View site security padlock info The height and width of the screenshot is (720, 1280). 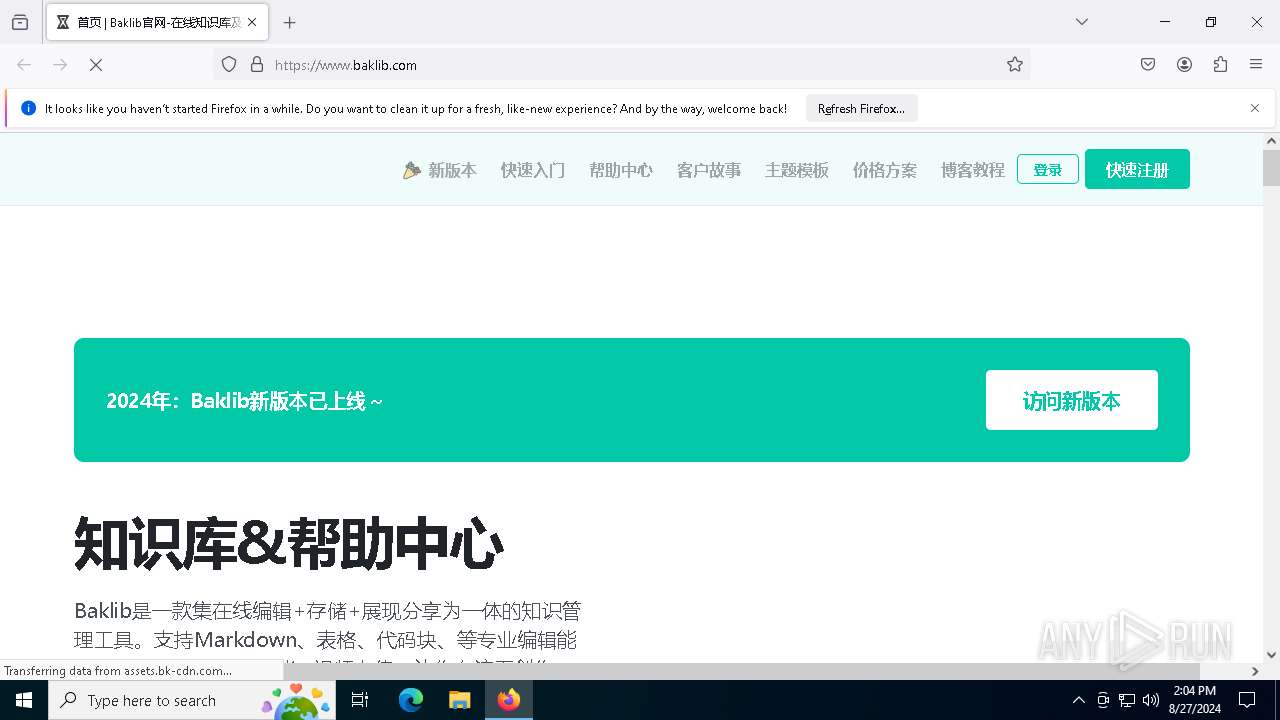(256, 65)
